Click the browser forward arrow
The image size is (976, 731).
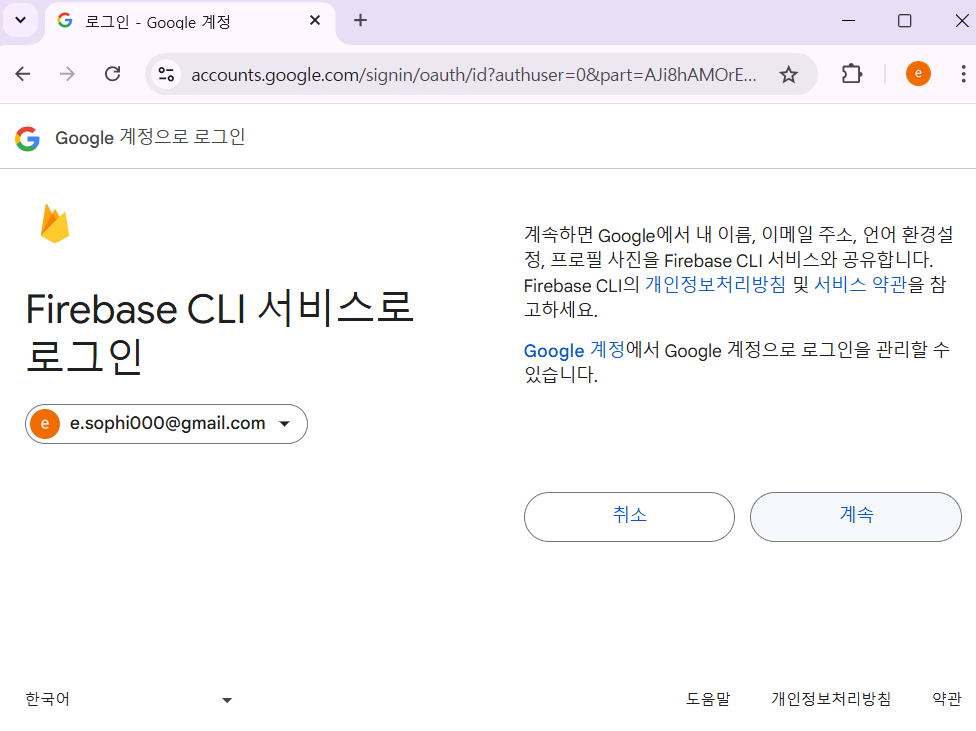click(67, 74)
